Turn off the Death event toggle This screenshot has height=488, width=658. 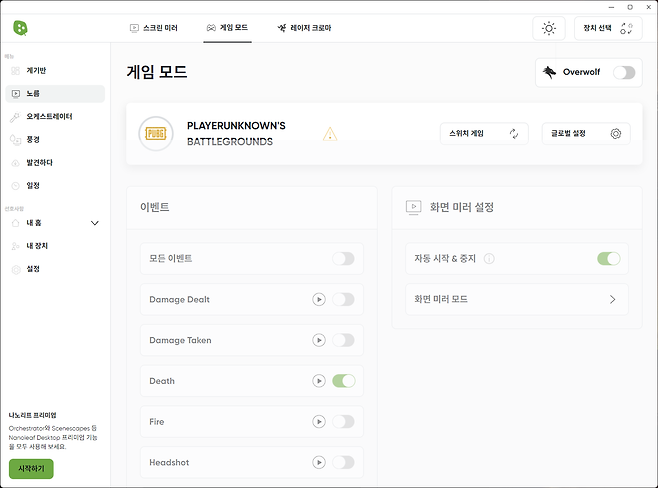(343, 381)
